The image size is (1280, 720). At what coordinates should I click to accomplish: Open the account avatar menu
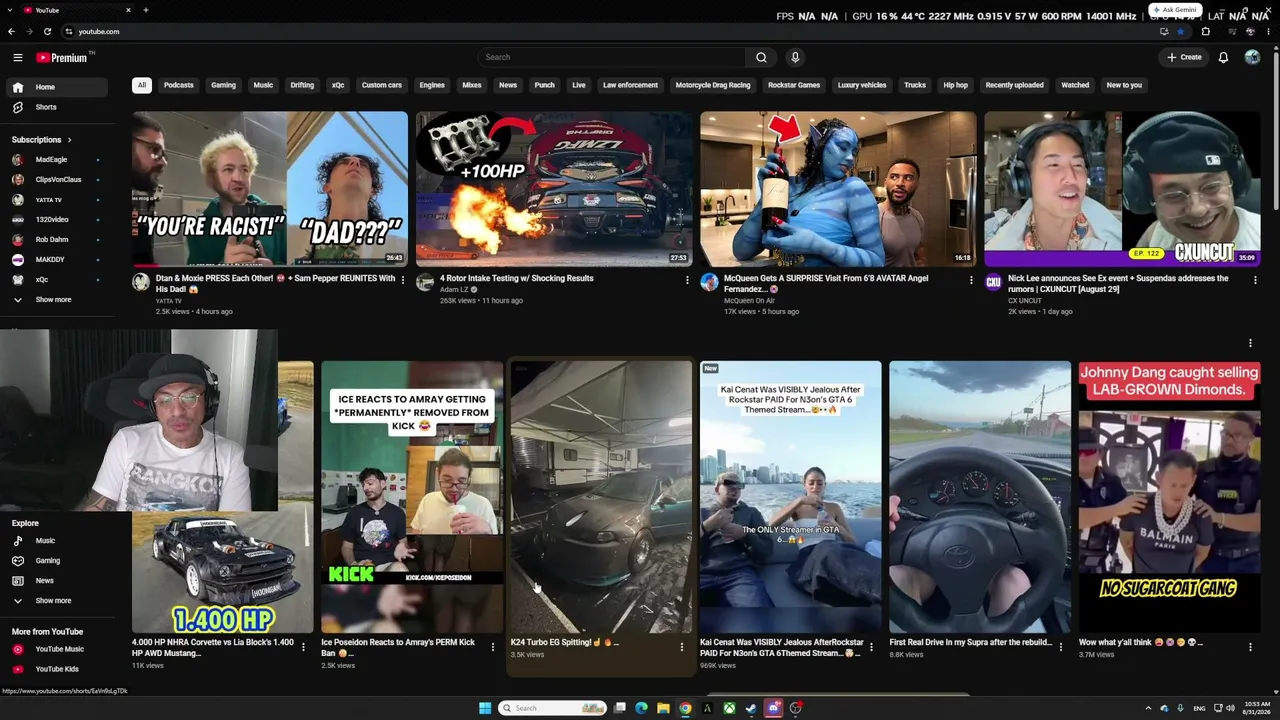pos(1252,57)
